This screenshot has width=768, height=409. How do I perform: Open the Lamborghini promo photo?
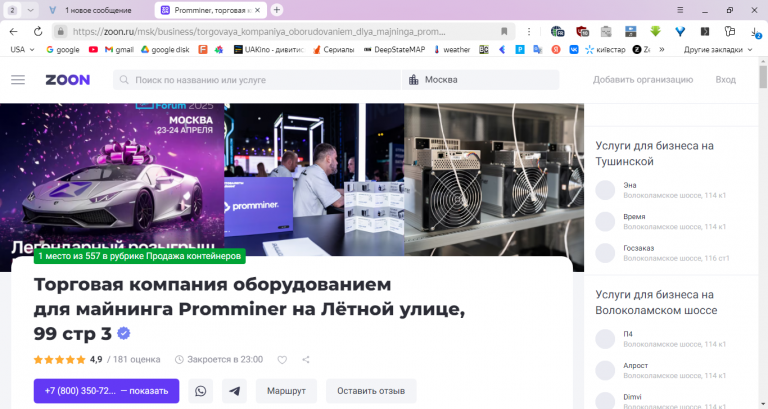112,179
